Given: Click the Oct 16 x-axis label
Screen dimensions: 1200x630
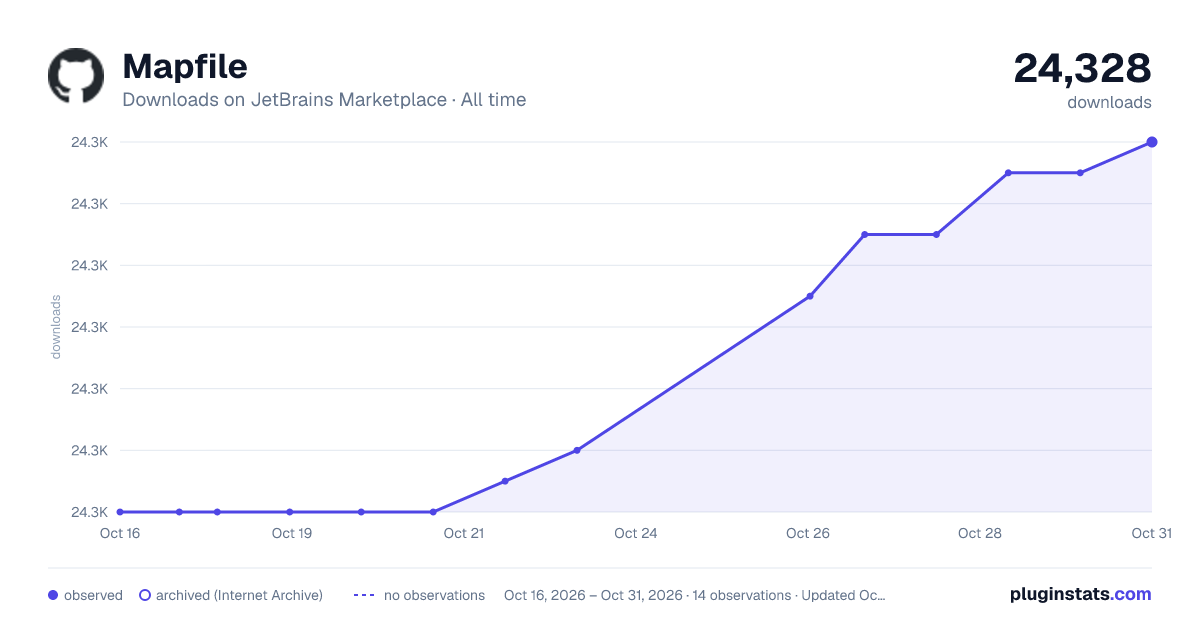Looking at the screenshot, I should tap(120, 533).
